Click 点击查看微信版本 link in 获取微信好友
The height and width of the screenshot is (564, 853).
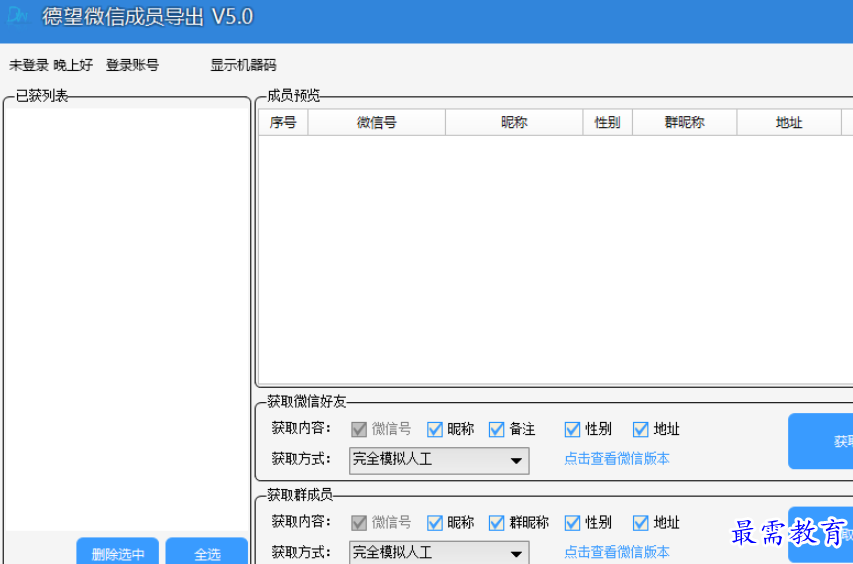pyautogui.click(x=617, y=459)
